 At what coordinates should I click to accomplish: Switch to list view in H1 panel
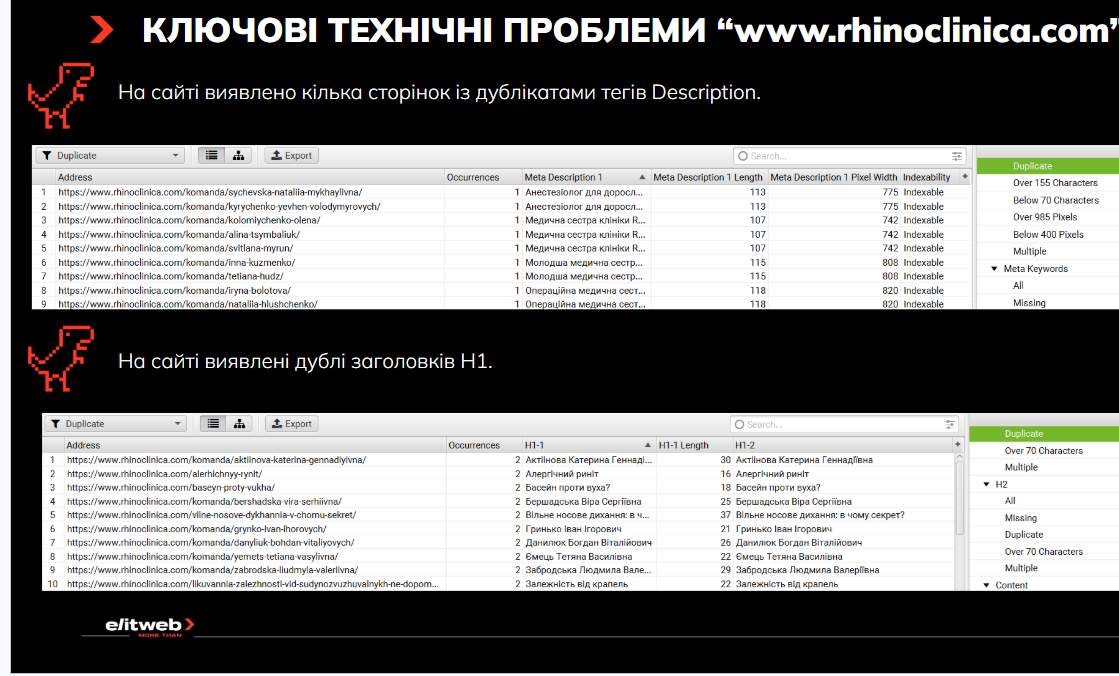coord(213,424)
